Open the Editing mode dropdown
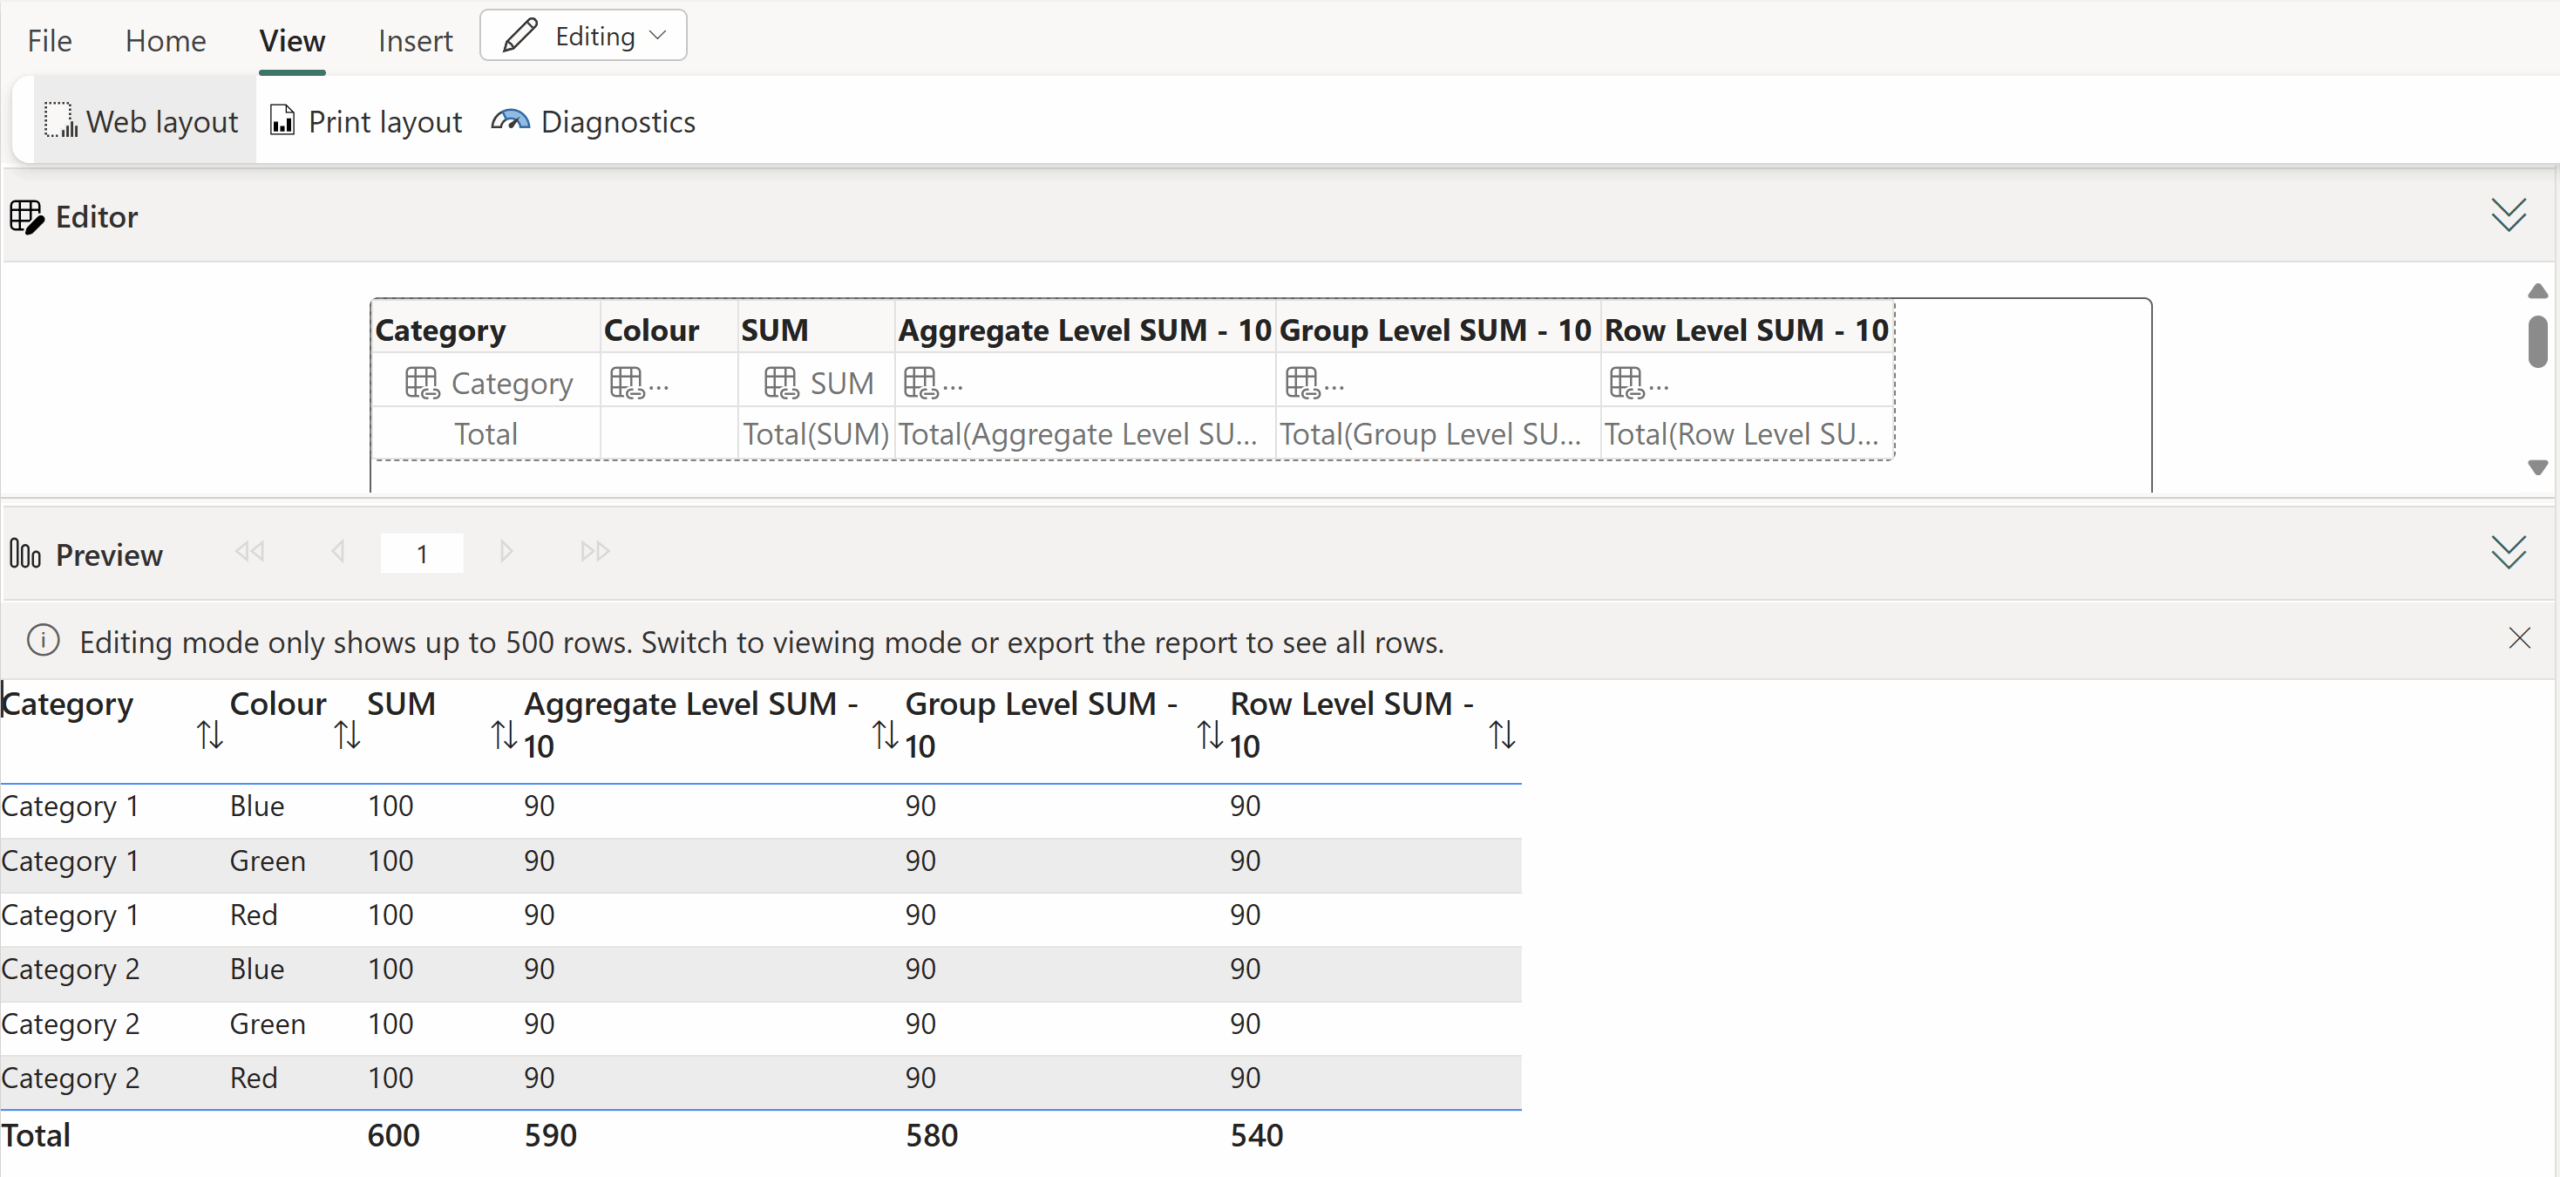Image resolution: width=2560 pixels, height=1177 pixels. [x=584, y=36]
